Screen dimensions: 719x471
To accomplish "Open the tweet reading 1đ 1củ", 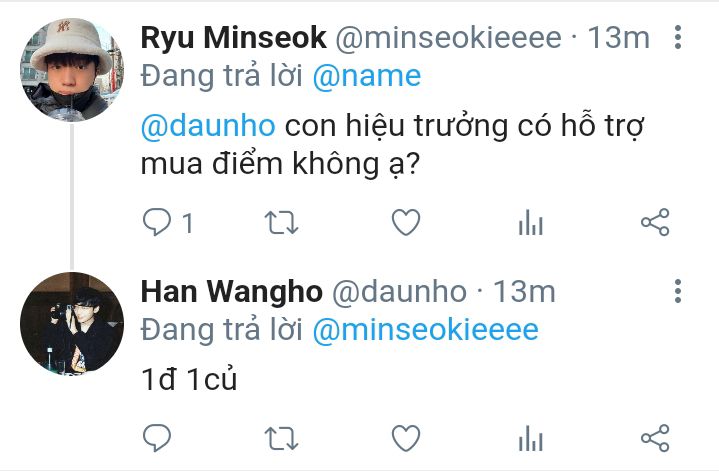I will point(189,380).
